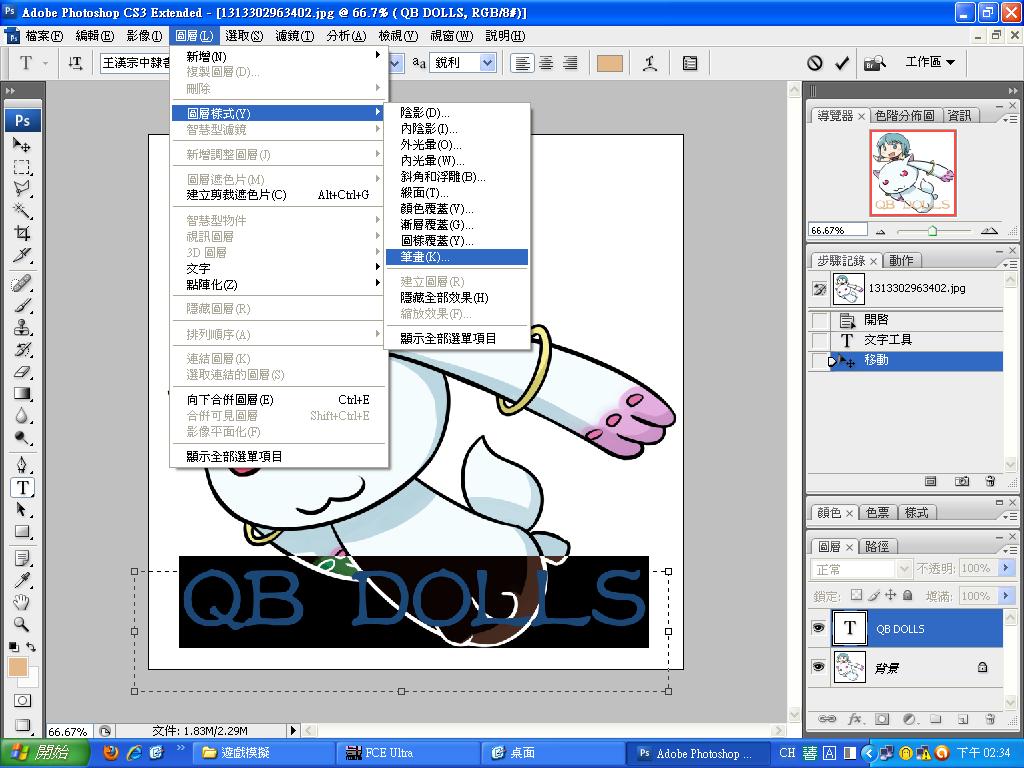This screenshot has height=768, width=1024.
Task: Set history brush source for snapshot
Action: coord(819,288)
